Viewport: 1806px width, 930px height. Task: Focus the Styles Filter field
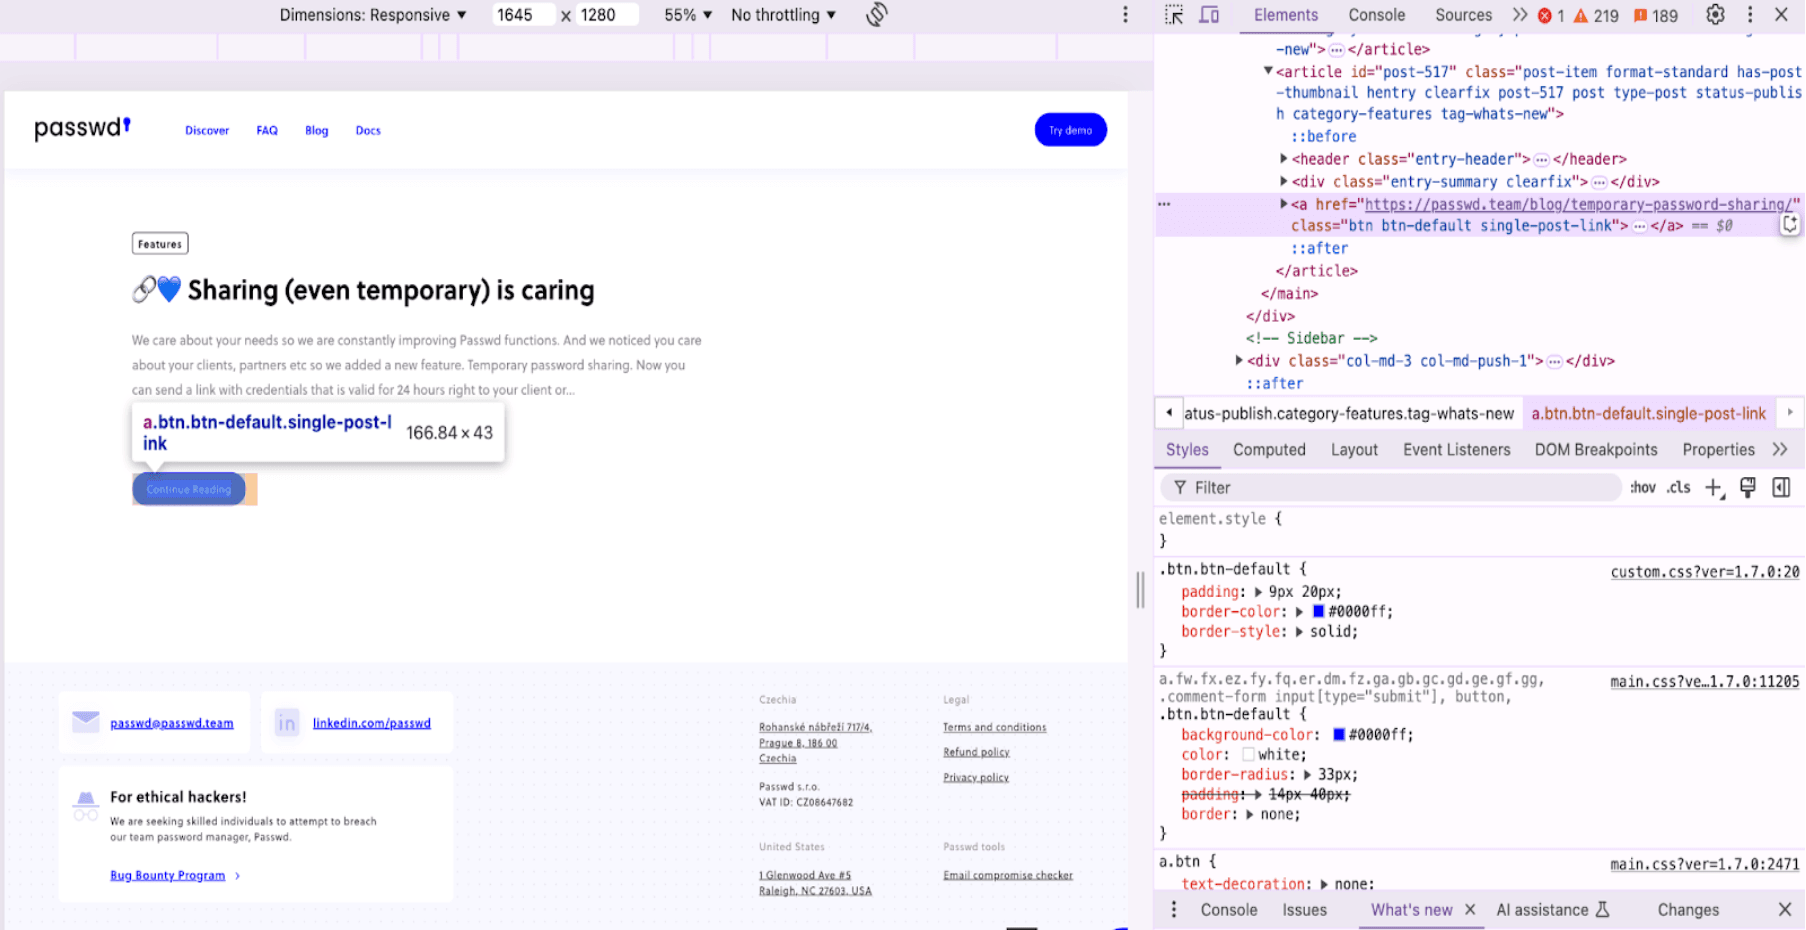(1390, 488)
